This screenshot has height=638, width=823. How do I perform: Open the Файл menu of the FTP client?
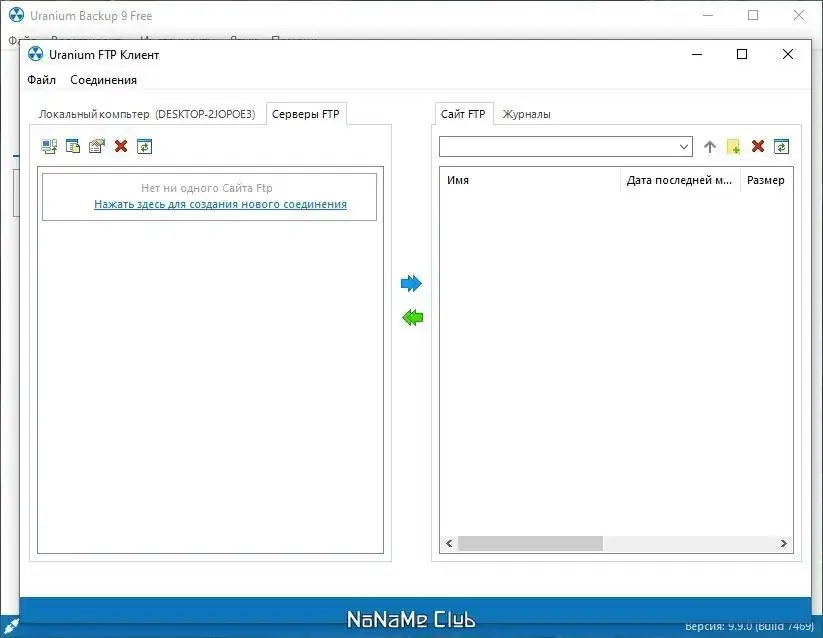41,80
